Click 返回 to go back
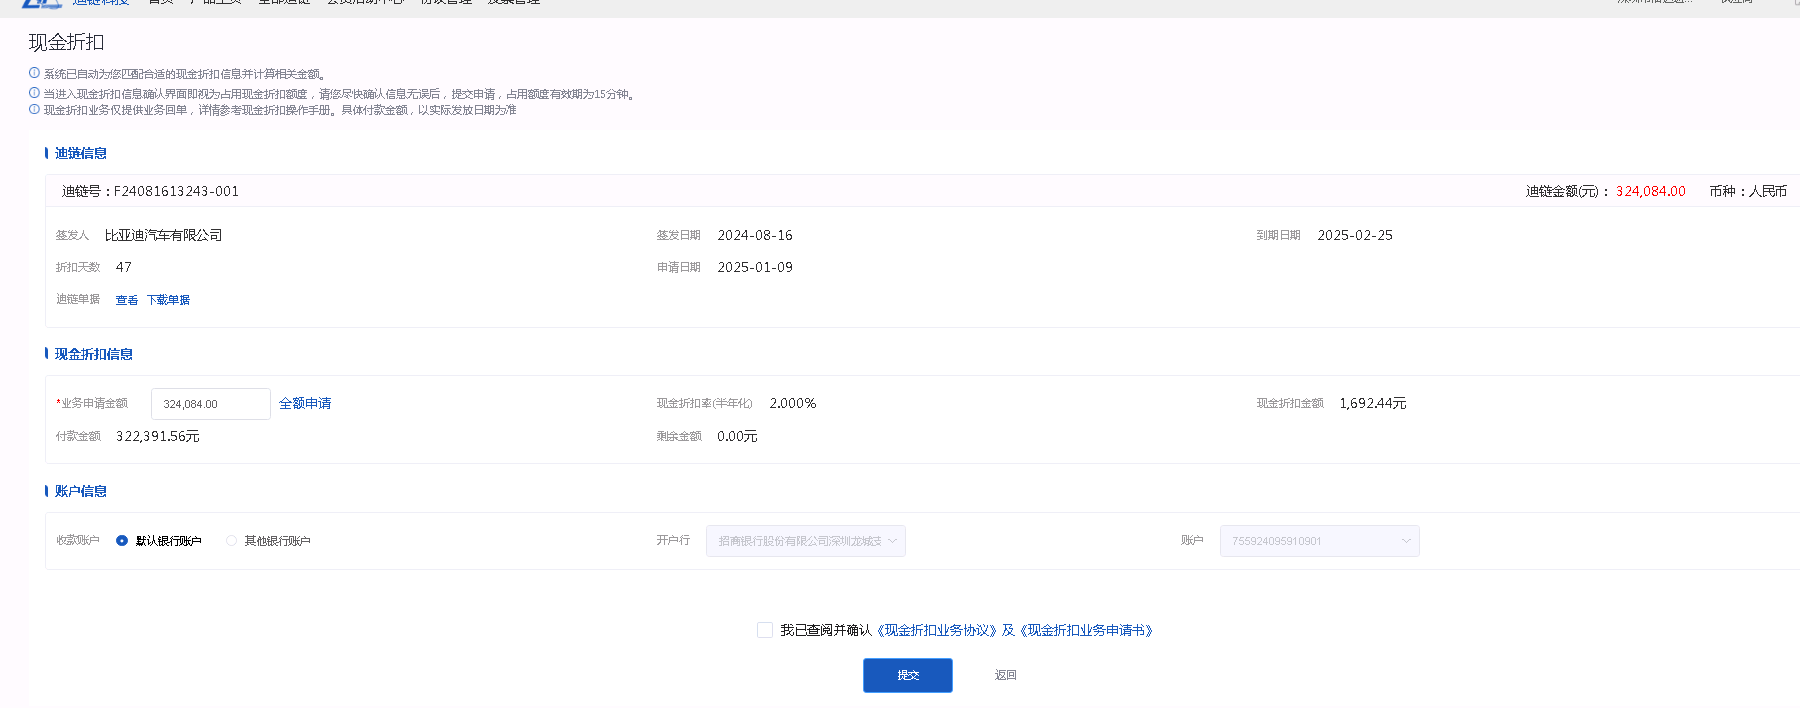This screenshot has height=708, width=1800. [x=1005, y=675]
